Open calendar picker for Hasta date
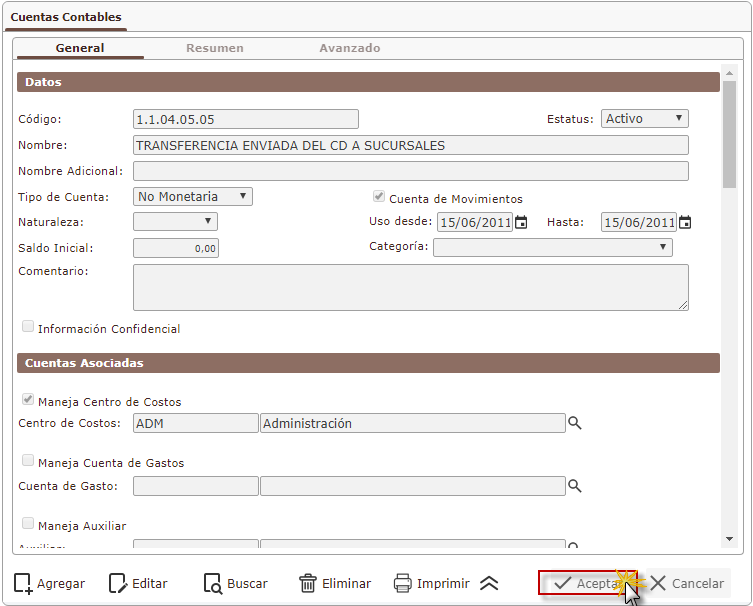The width and height of the screenshot is (753, 606). (685, 222)
